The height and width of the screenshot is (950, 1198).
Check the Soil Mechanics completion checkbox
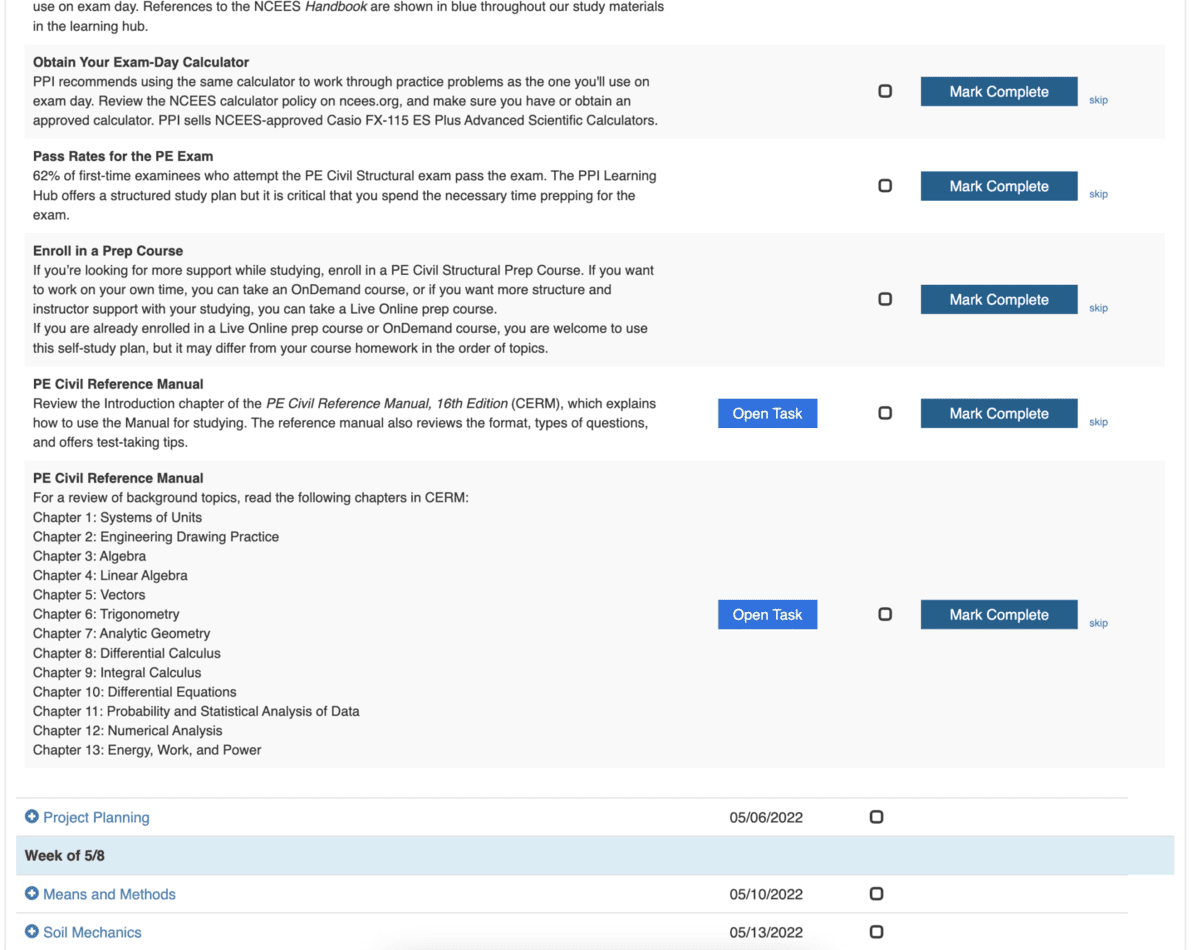coord(876,932)
